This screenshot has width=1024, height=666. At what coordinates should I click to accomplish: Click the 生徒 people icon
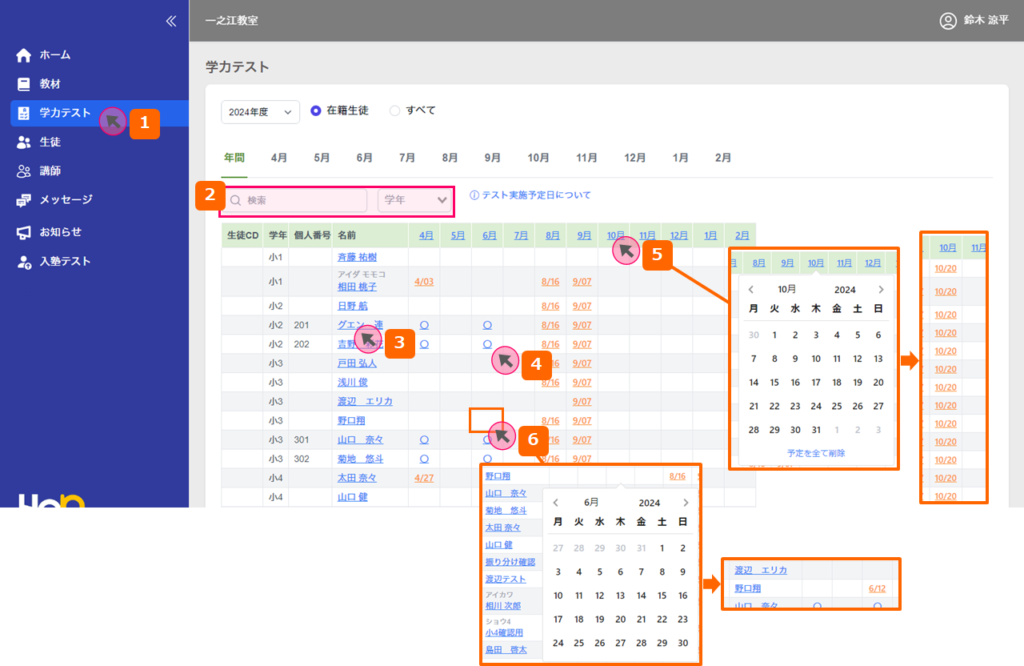tap(24, 142)
